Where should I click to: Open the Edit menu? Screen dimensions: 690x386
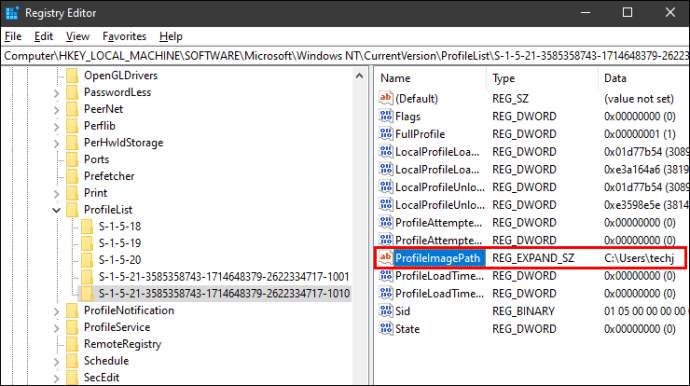tap(44, 37)
